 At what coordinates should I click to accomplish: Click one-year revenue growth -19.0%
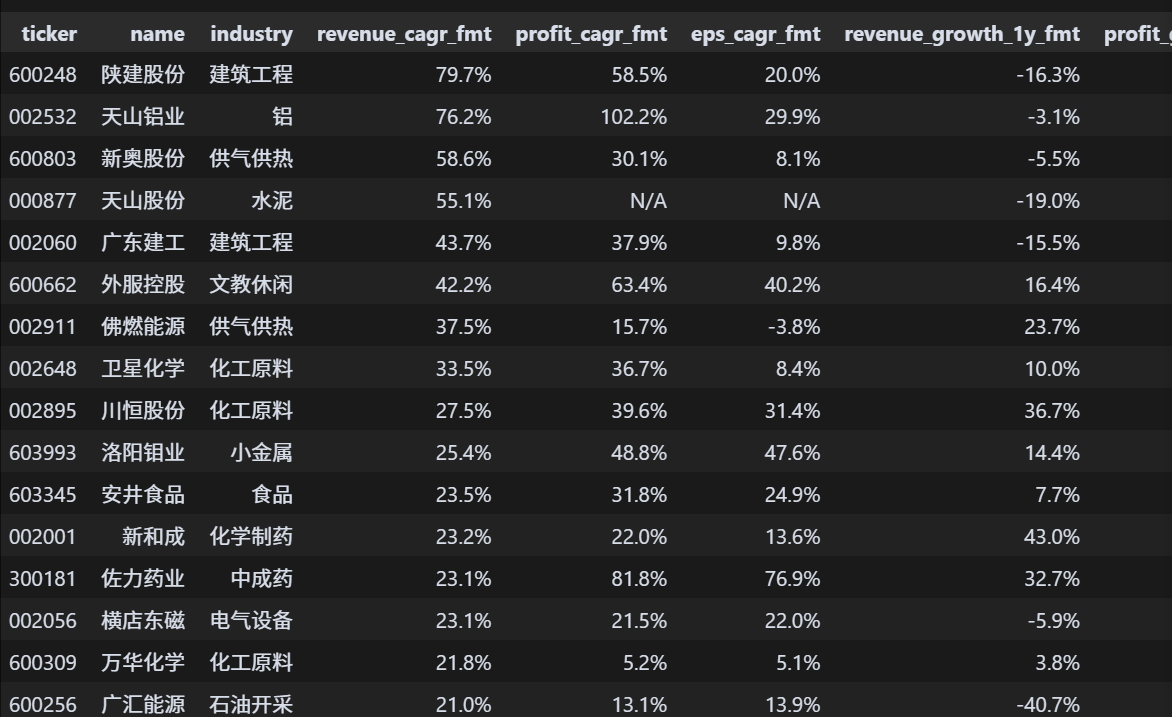(x=1048, y=200)
